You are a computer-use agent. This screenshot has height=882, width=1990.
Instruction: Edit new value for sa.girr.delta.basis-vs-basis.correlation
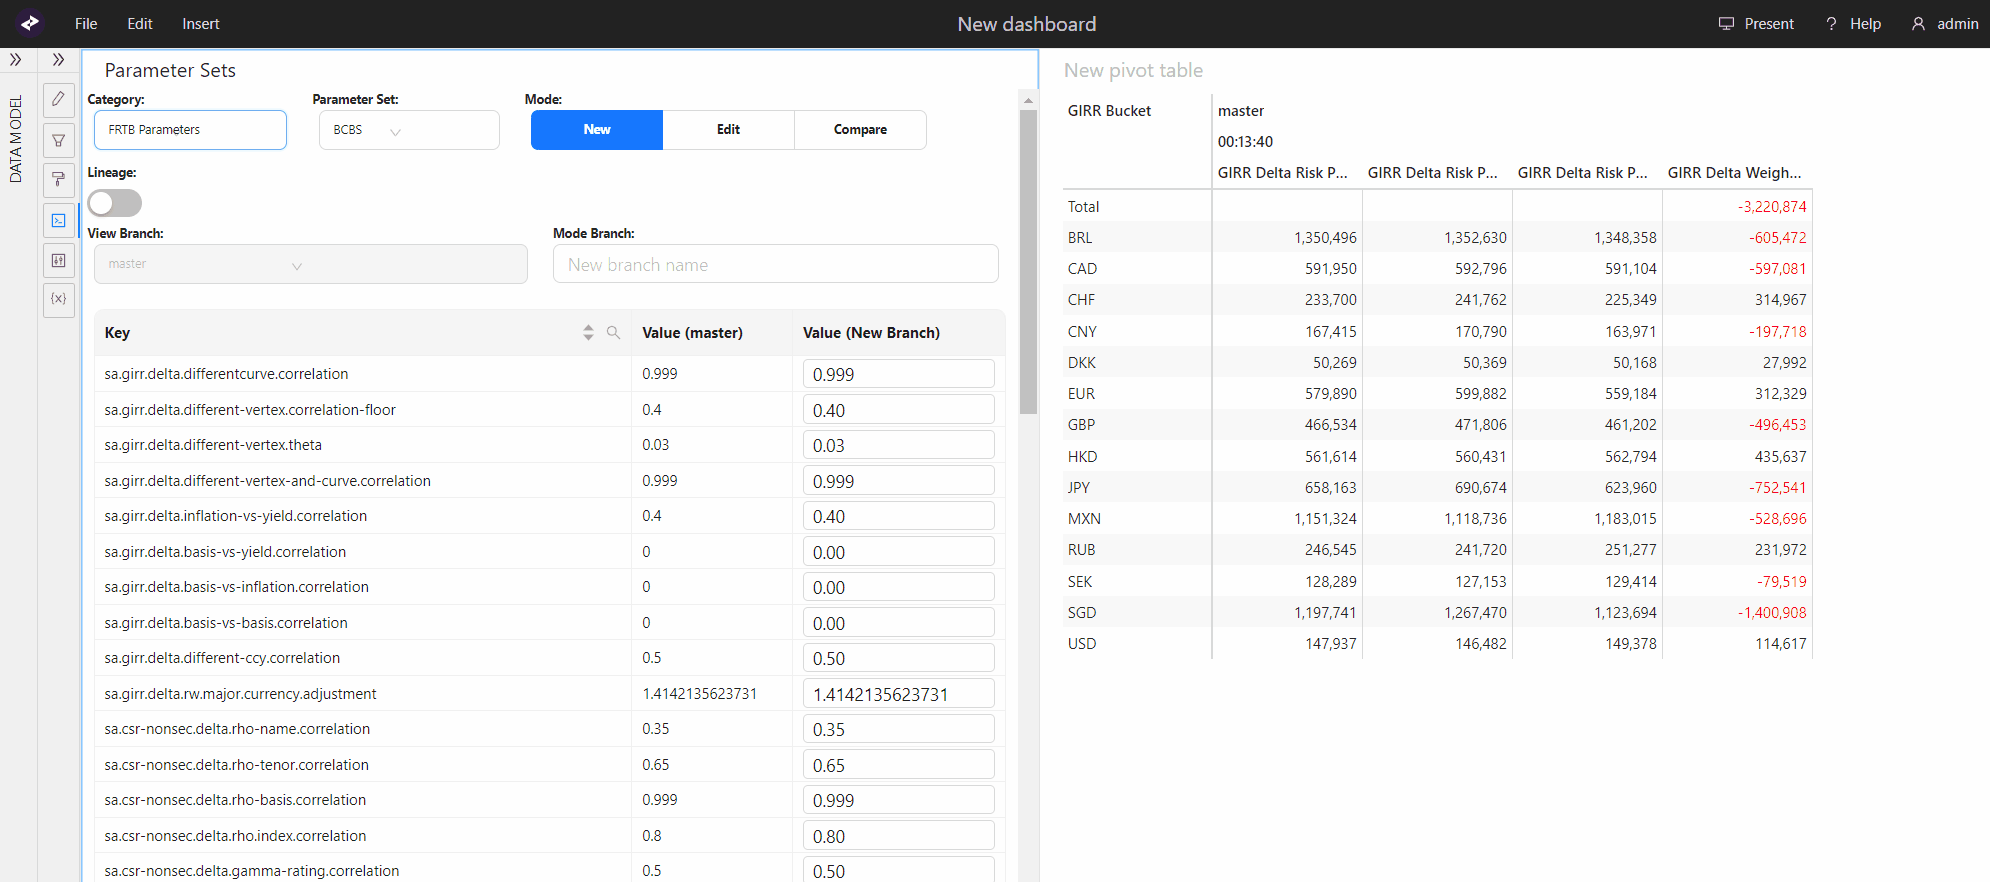pos(899,623)
